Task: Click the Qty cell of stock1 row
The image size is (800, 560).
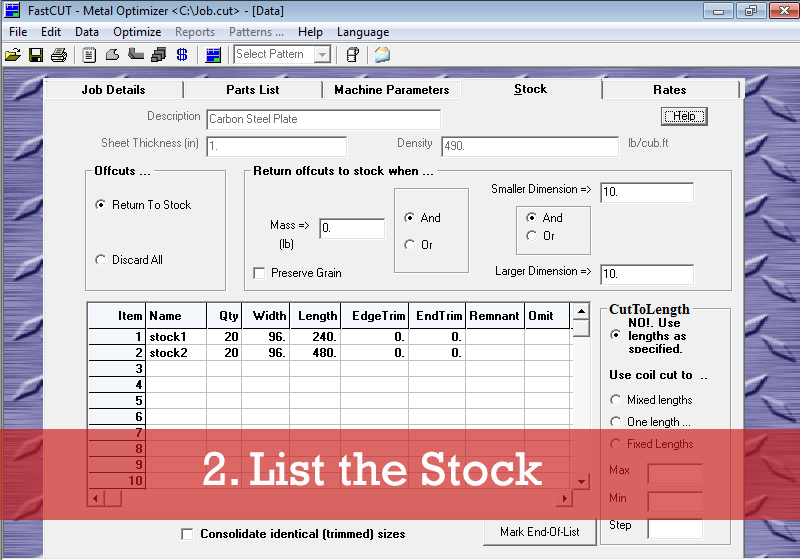Action: 224,337
